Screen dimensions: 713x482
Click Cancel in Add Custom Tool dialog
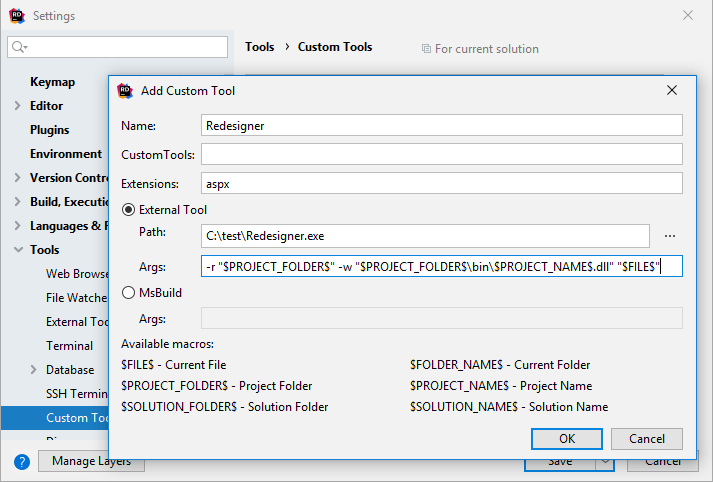click(647, 439)
